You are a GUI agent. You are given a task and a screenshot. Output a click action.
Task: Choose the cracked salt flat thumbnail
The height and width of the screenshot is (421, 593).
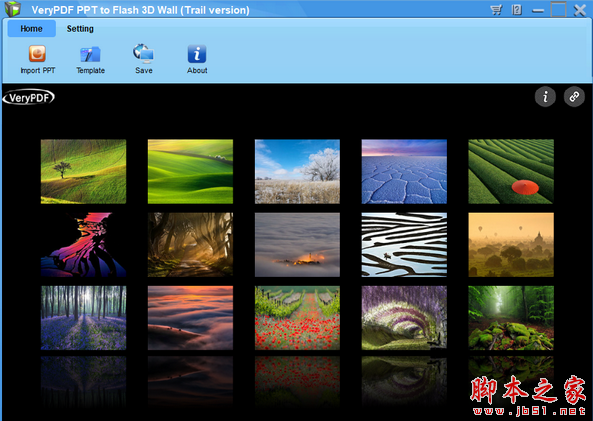coord(404,171)
